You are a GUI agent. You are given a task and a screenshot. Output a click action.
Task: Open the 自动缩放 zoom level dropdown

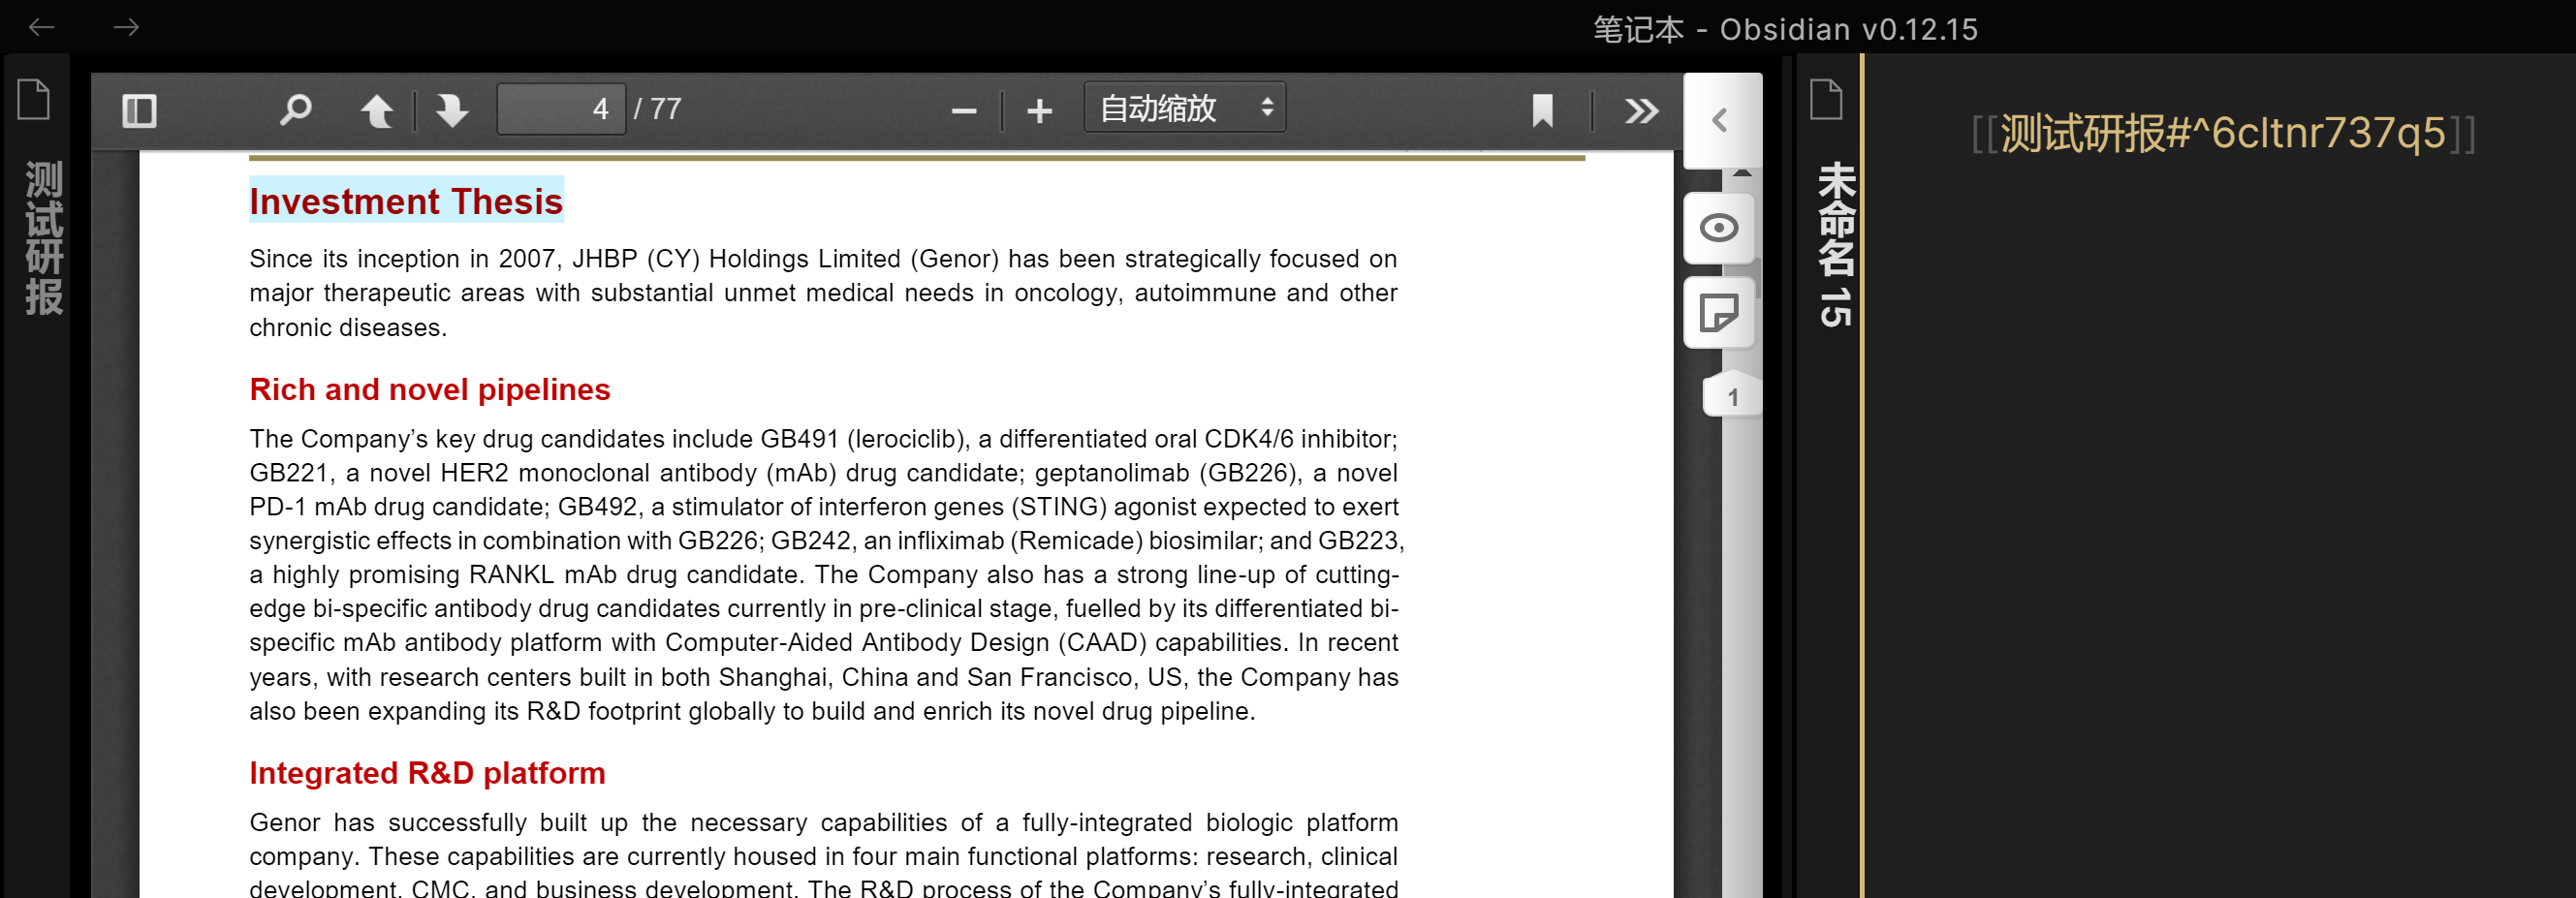pyautogui.click(x=1184, y=110)
